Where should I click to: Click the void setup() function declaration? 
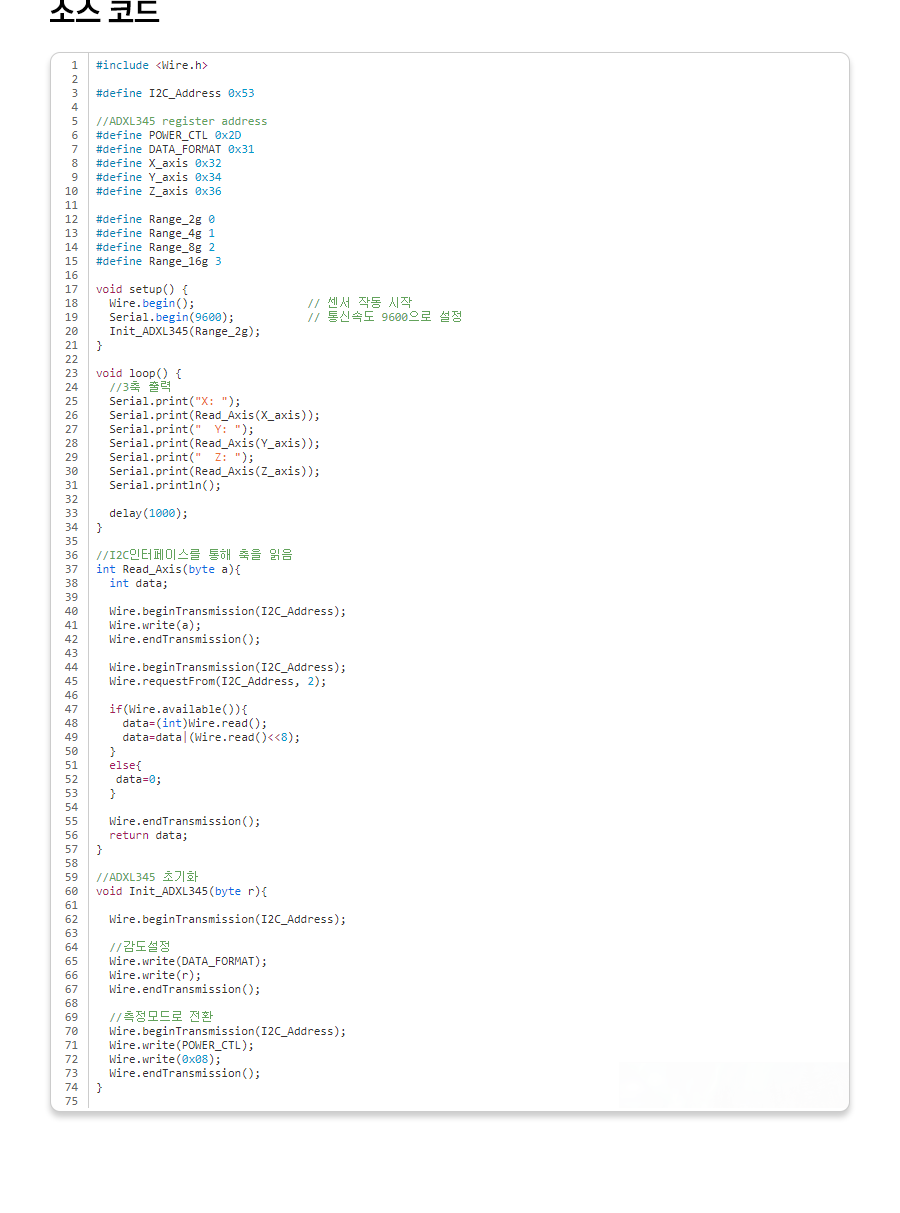coord(141,289)
